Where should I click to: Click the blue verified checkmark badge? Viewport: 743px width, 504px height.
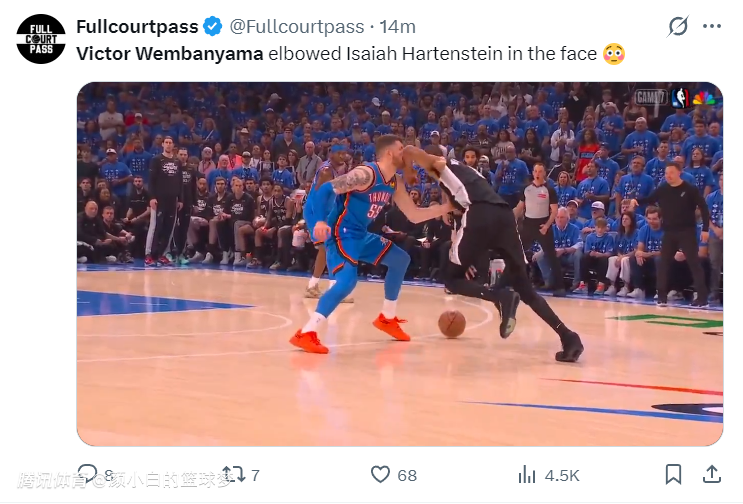[213, 27]
